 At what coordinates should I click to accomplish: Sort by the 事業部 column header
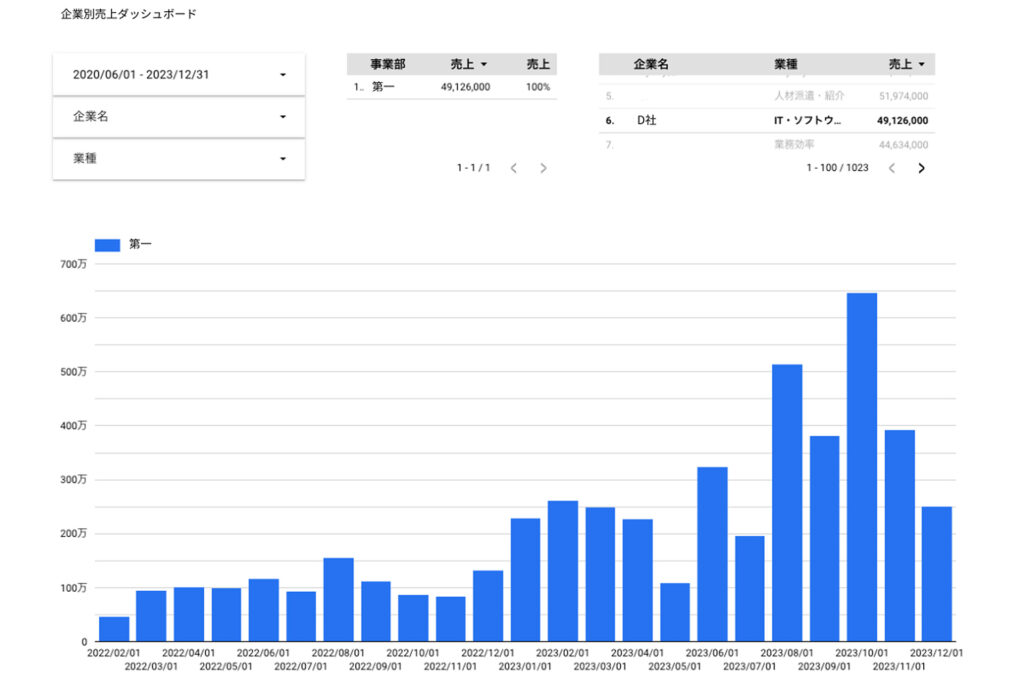point(388,64)
